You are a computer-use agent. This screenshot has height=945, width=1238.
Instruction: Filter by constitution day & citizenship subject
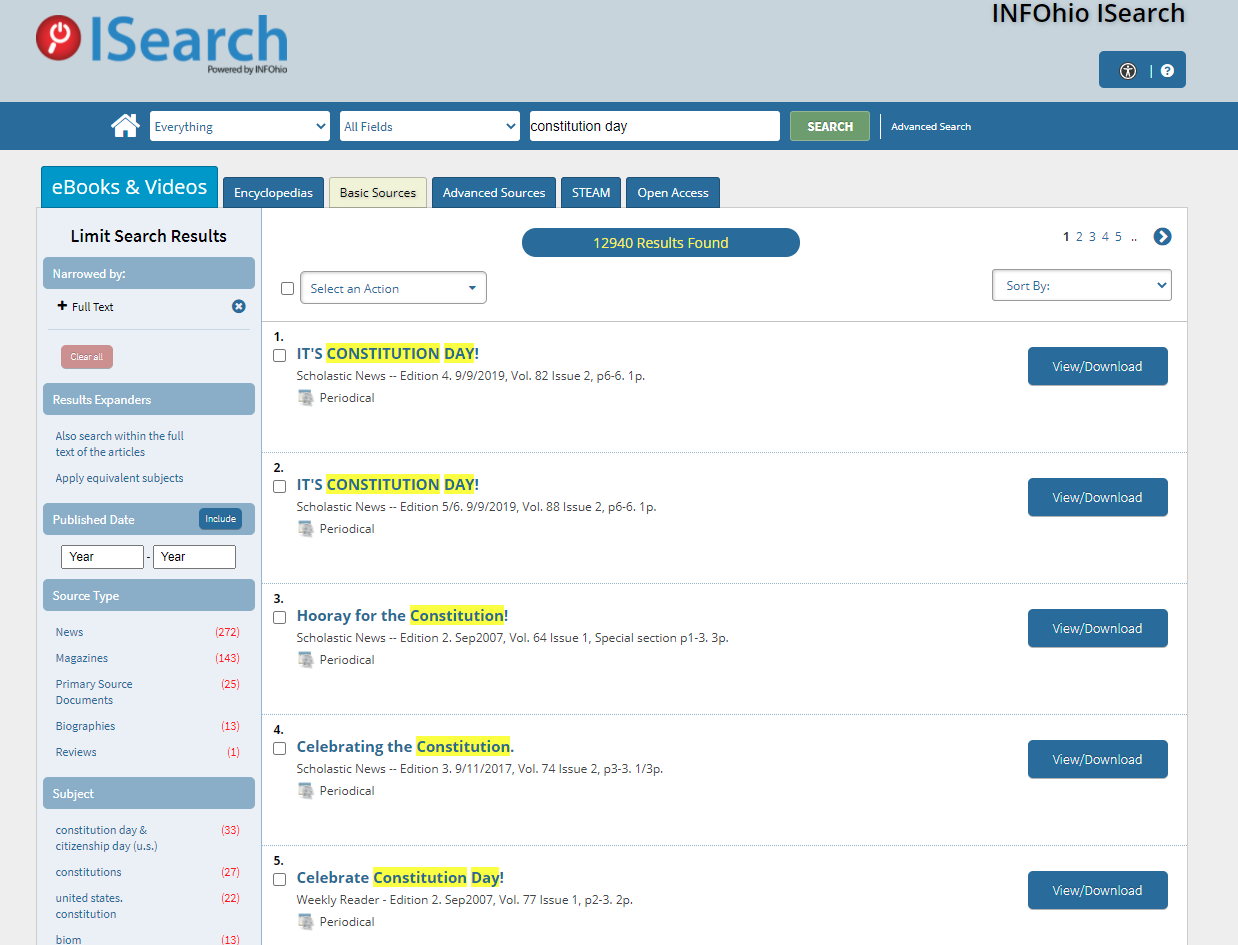[107, 838]
